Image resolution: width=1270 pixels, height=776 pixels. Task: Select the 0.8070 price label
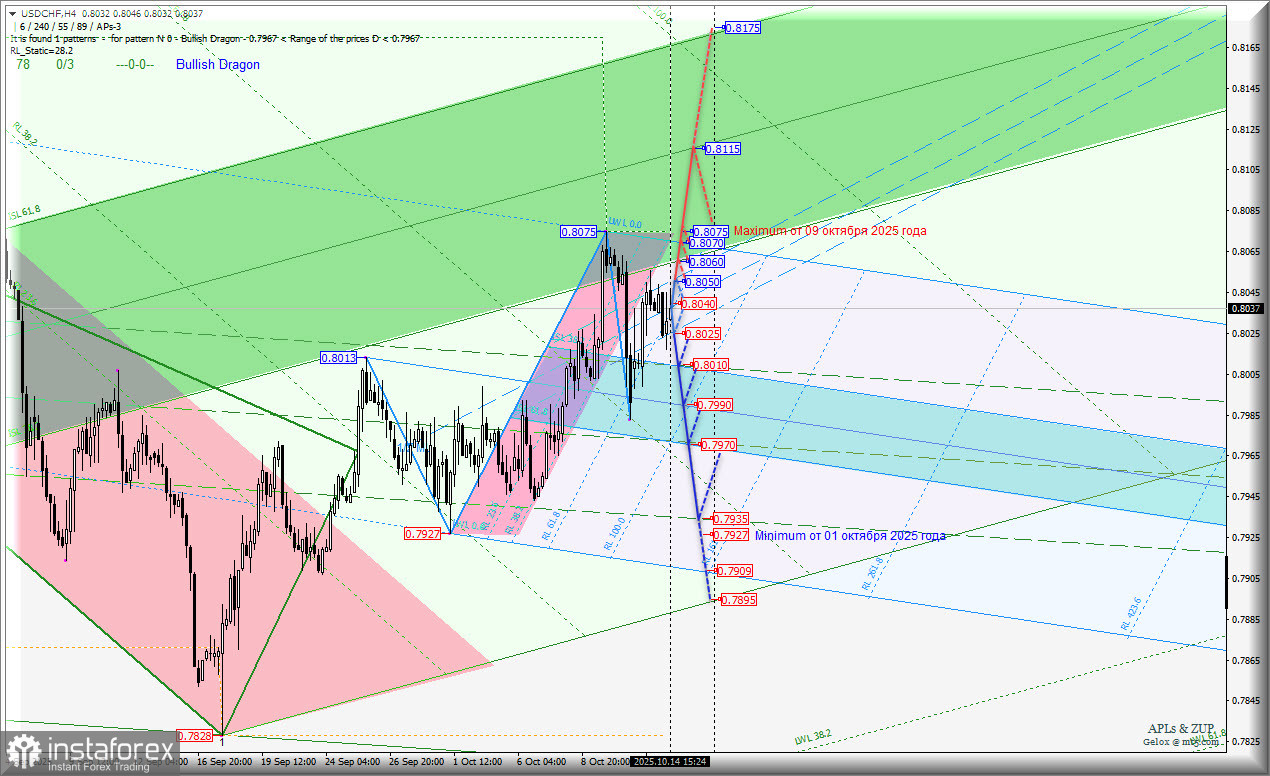(707, 243)
